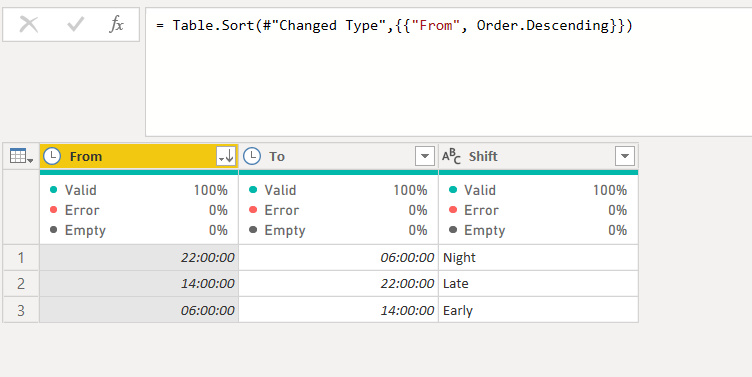Click the To column Empty 0% quality row
Viewport: 752px width, 377px height.
click(339, 231)
